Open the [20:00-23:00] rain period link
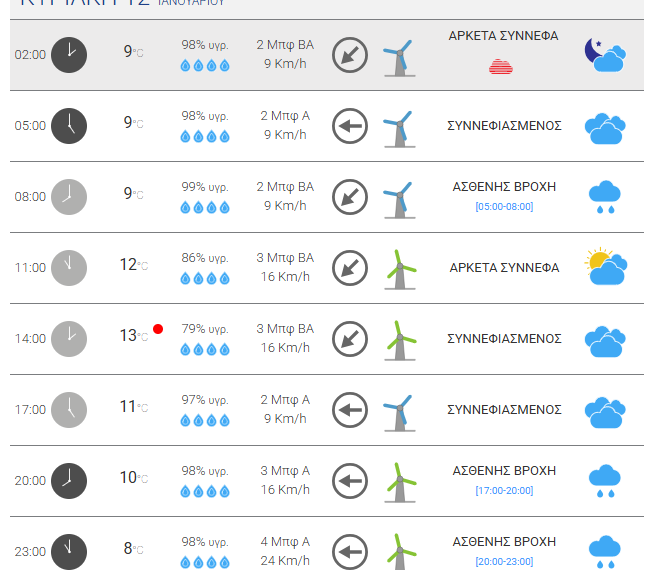This screenshot has height=570, width=653. 504,562
